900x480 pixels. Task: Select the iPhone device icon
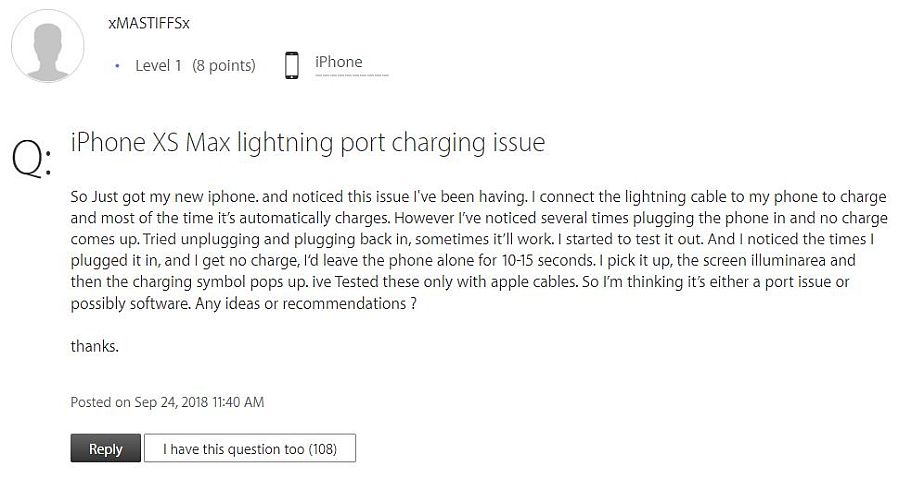292,65
